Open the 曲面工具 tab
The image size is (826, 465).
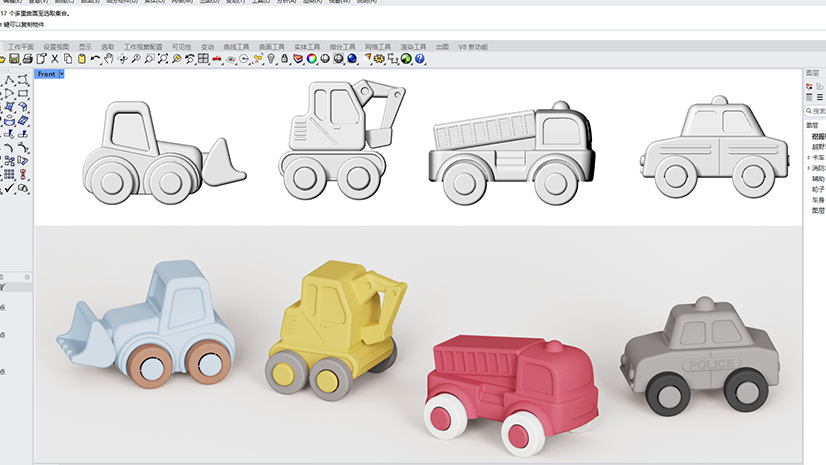pyautogui.click(x=272, y=47)
